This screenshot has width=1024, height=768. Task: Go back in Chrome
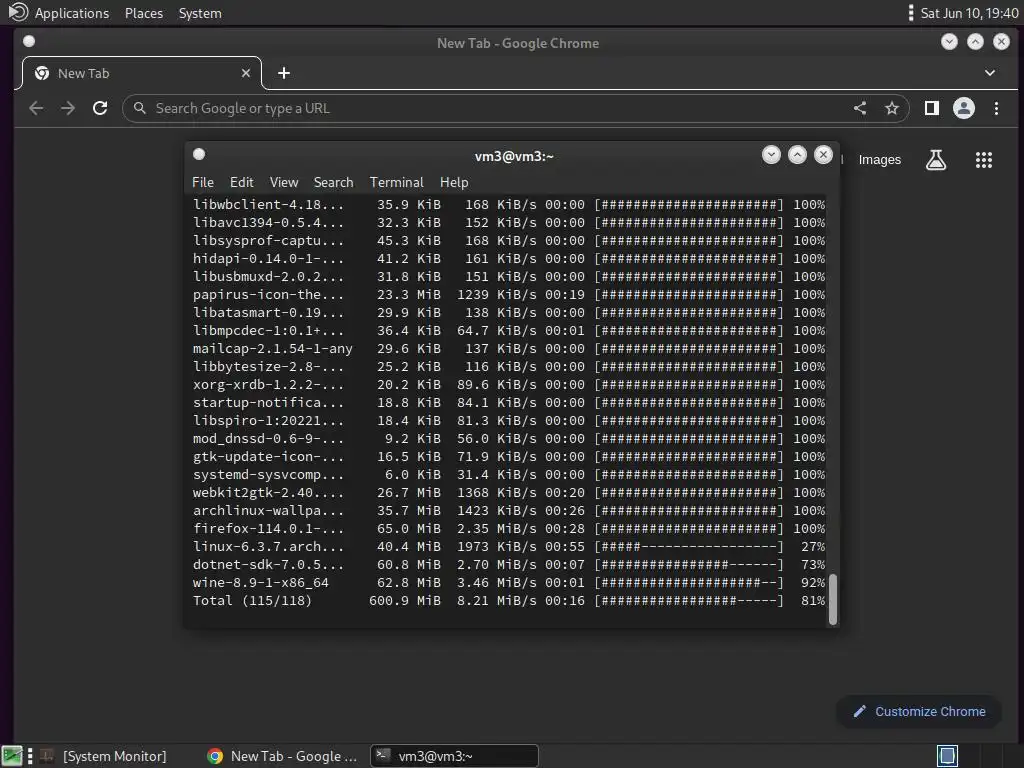pyautogui.click(x=36, y=108)
